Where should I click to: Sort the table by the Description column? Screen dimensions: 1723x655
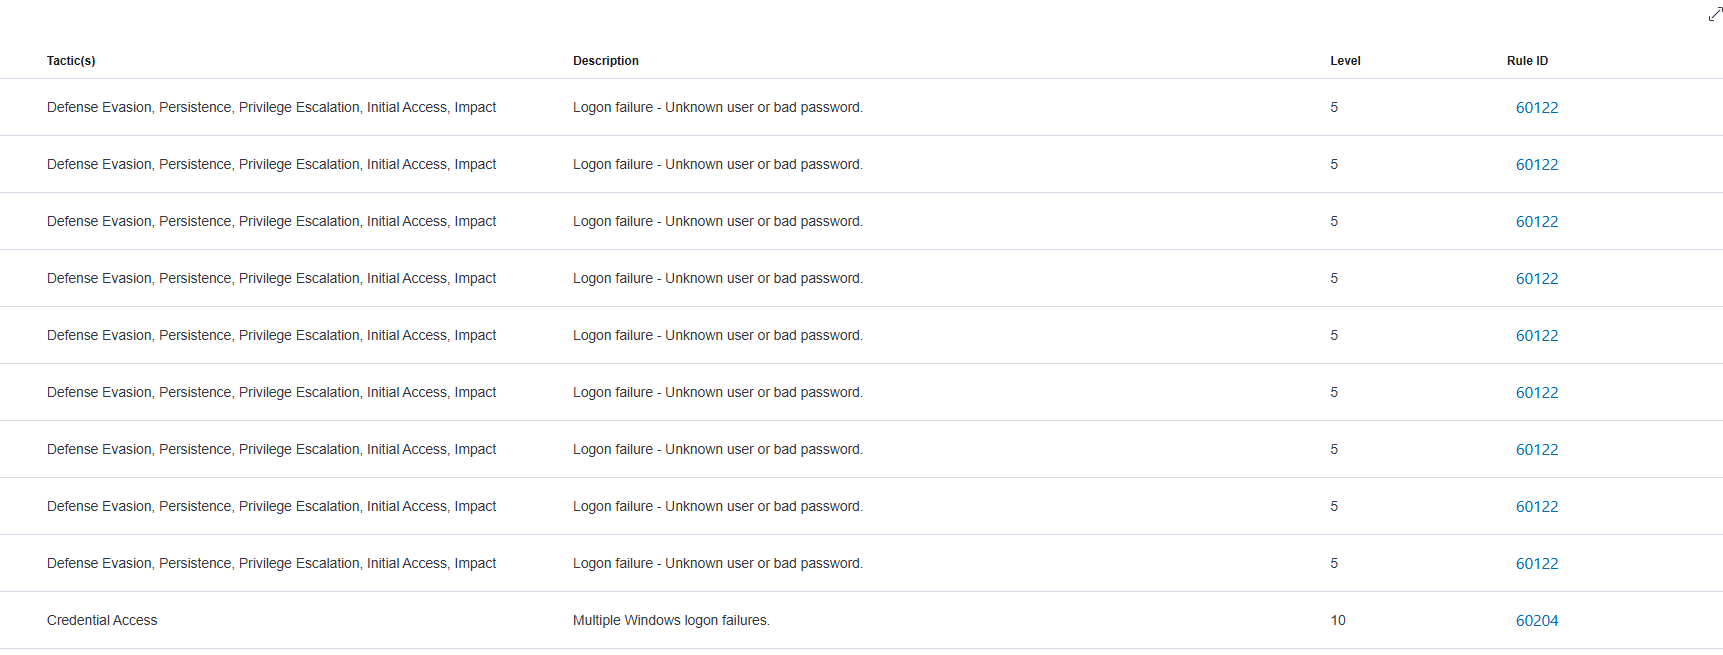(x=605, y=60)
